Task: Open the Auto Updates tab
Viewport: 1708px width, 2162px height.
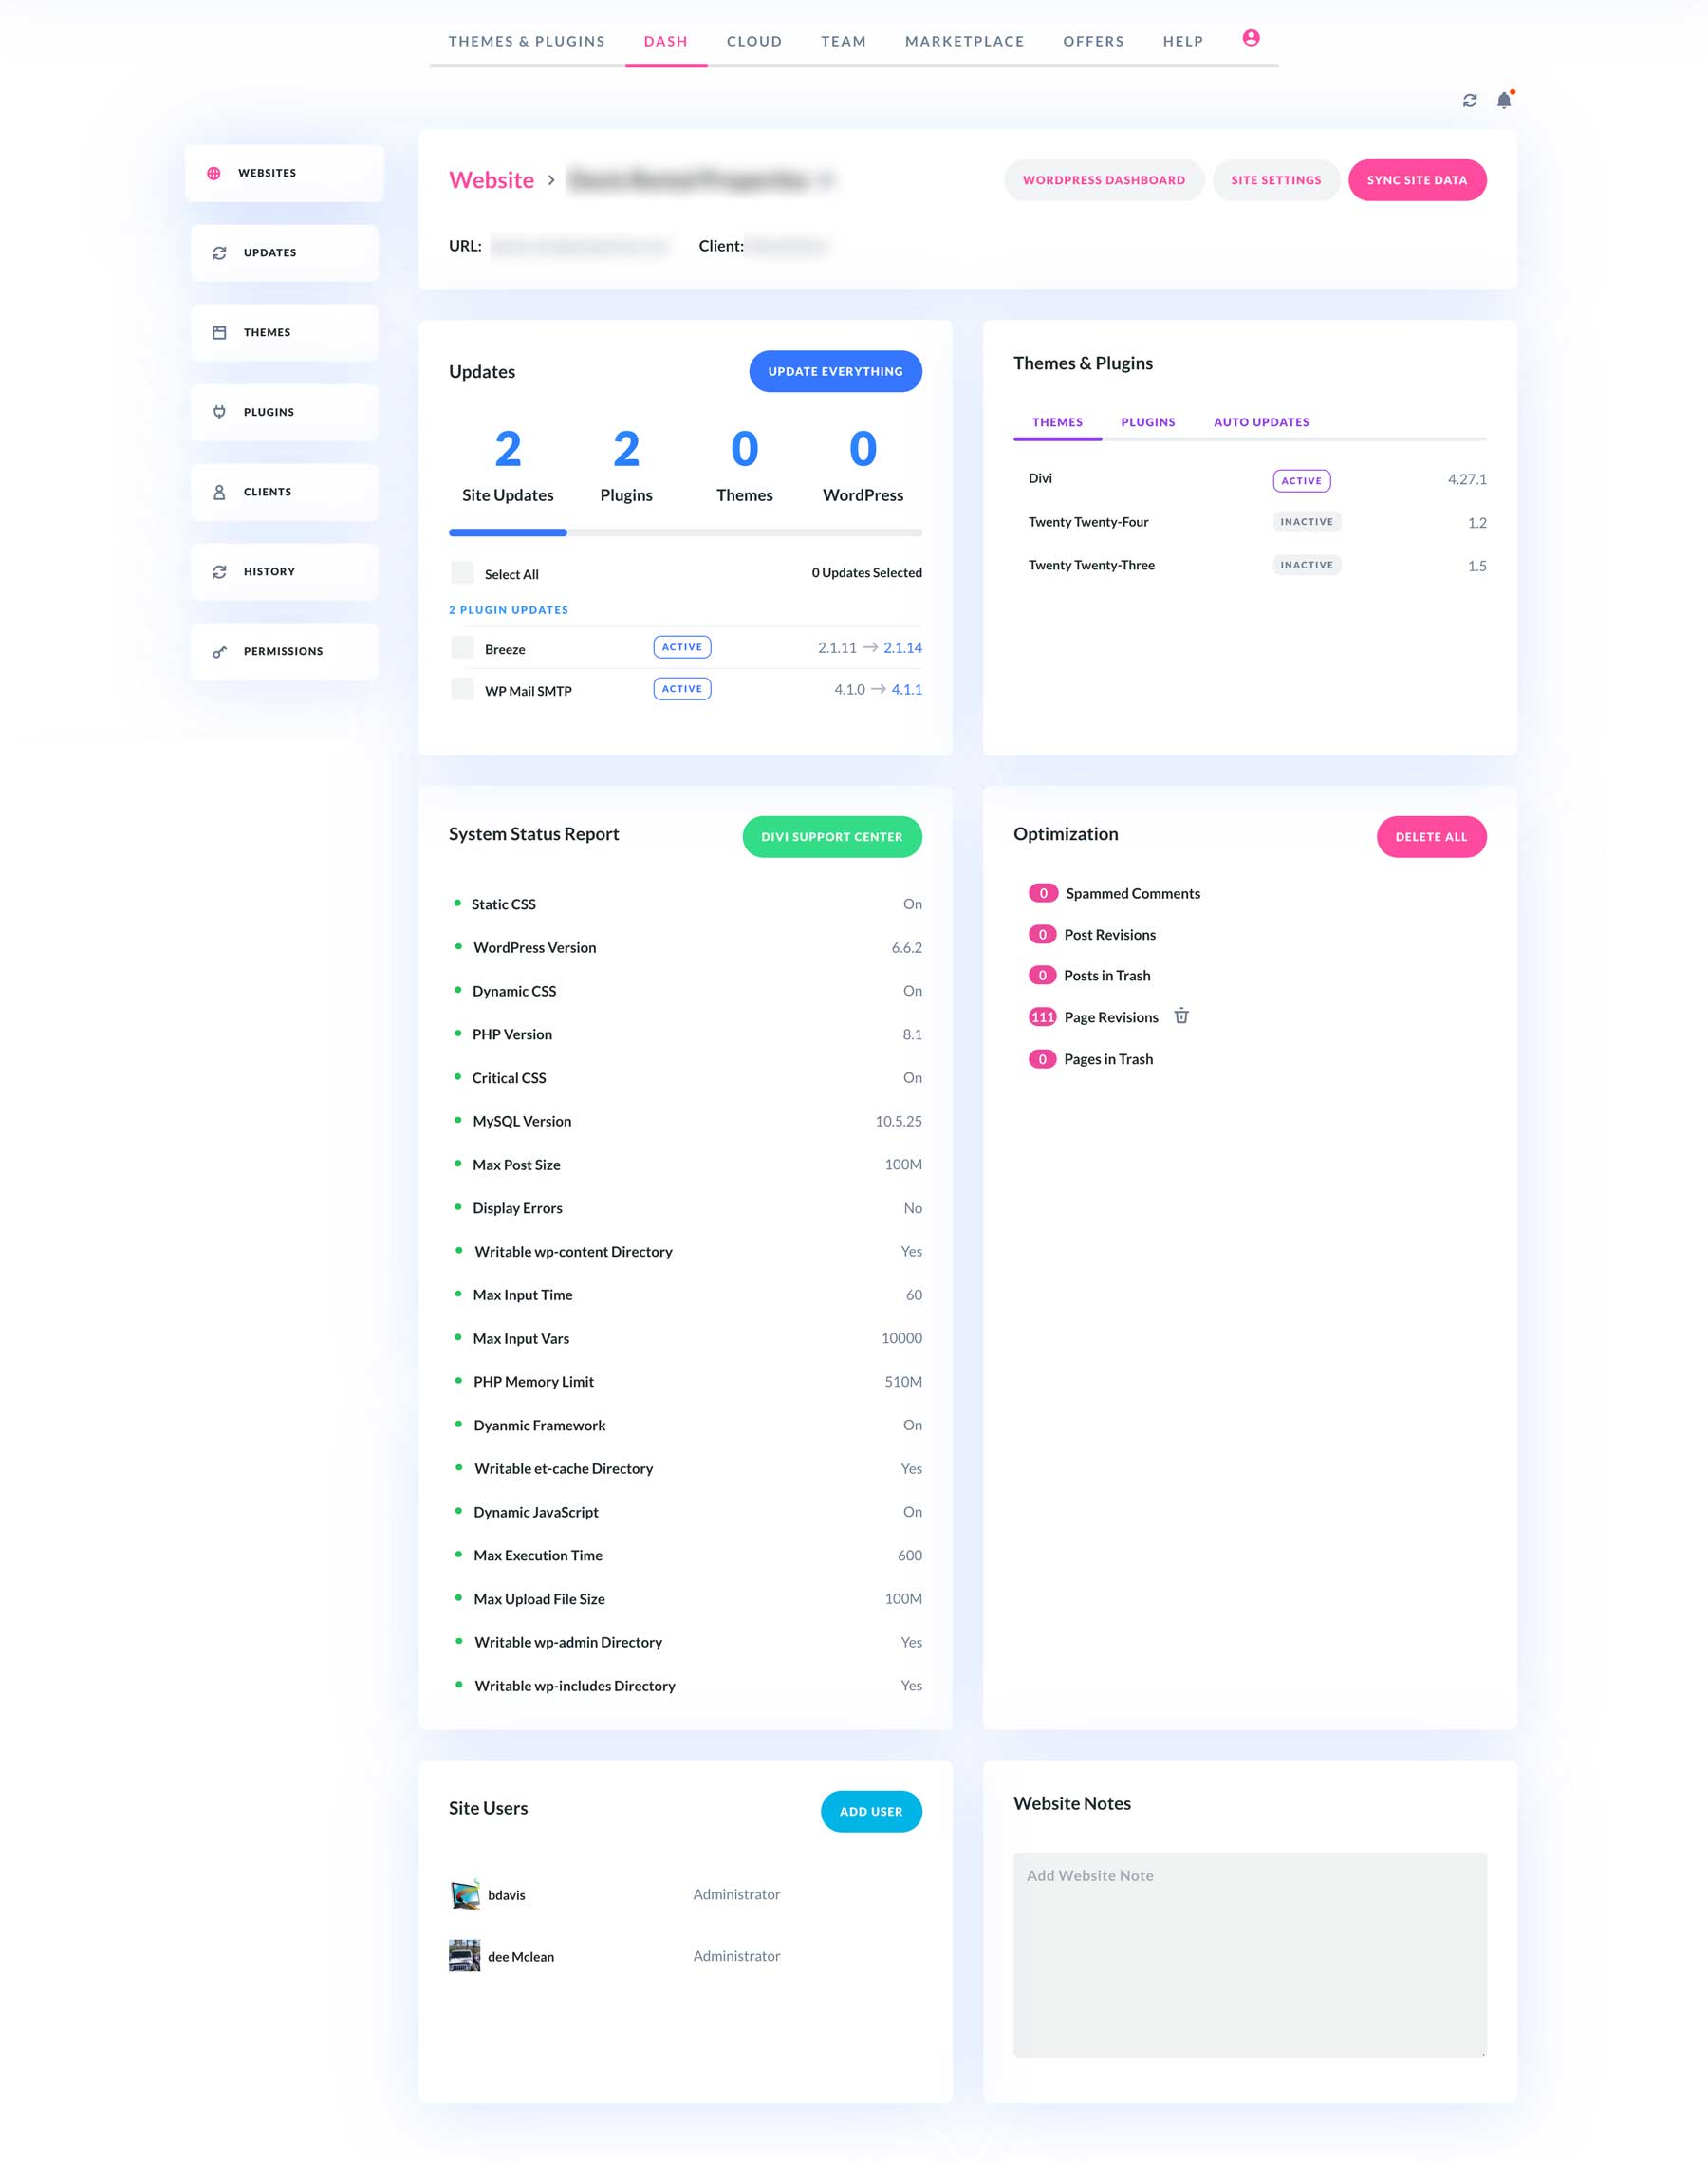Action: coord(1260,421)
